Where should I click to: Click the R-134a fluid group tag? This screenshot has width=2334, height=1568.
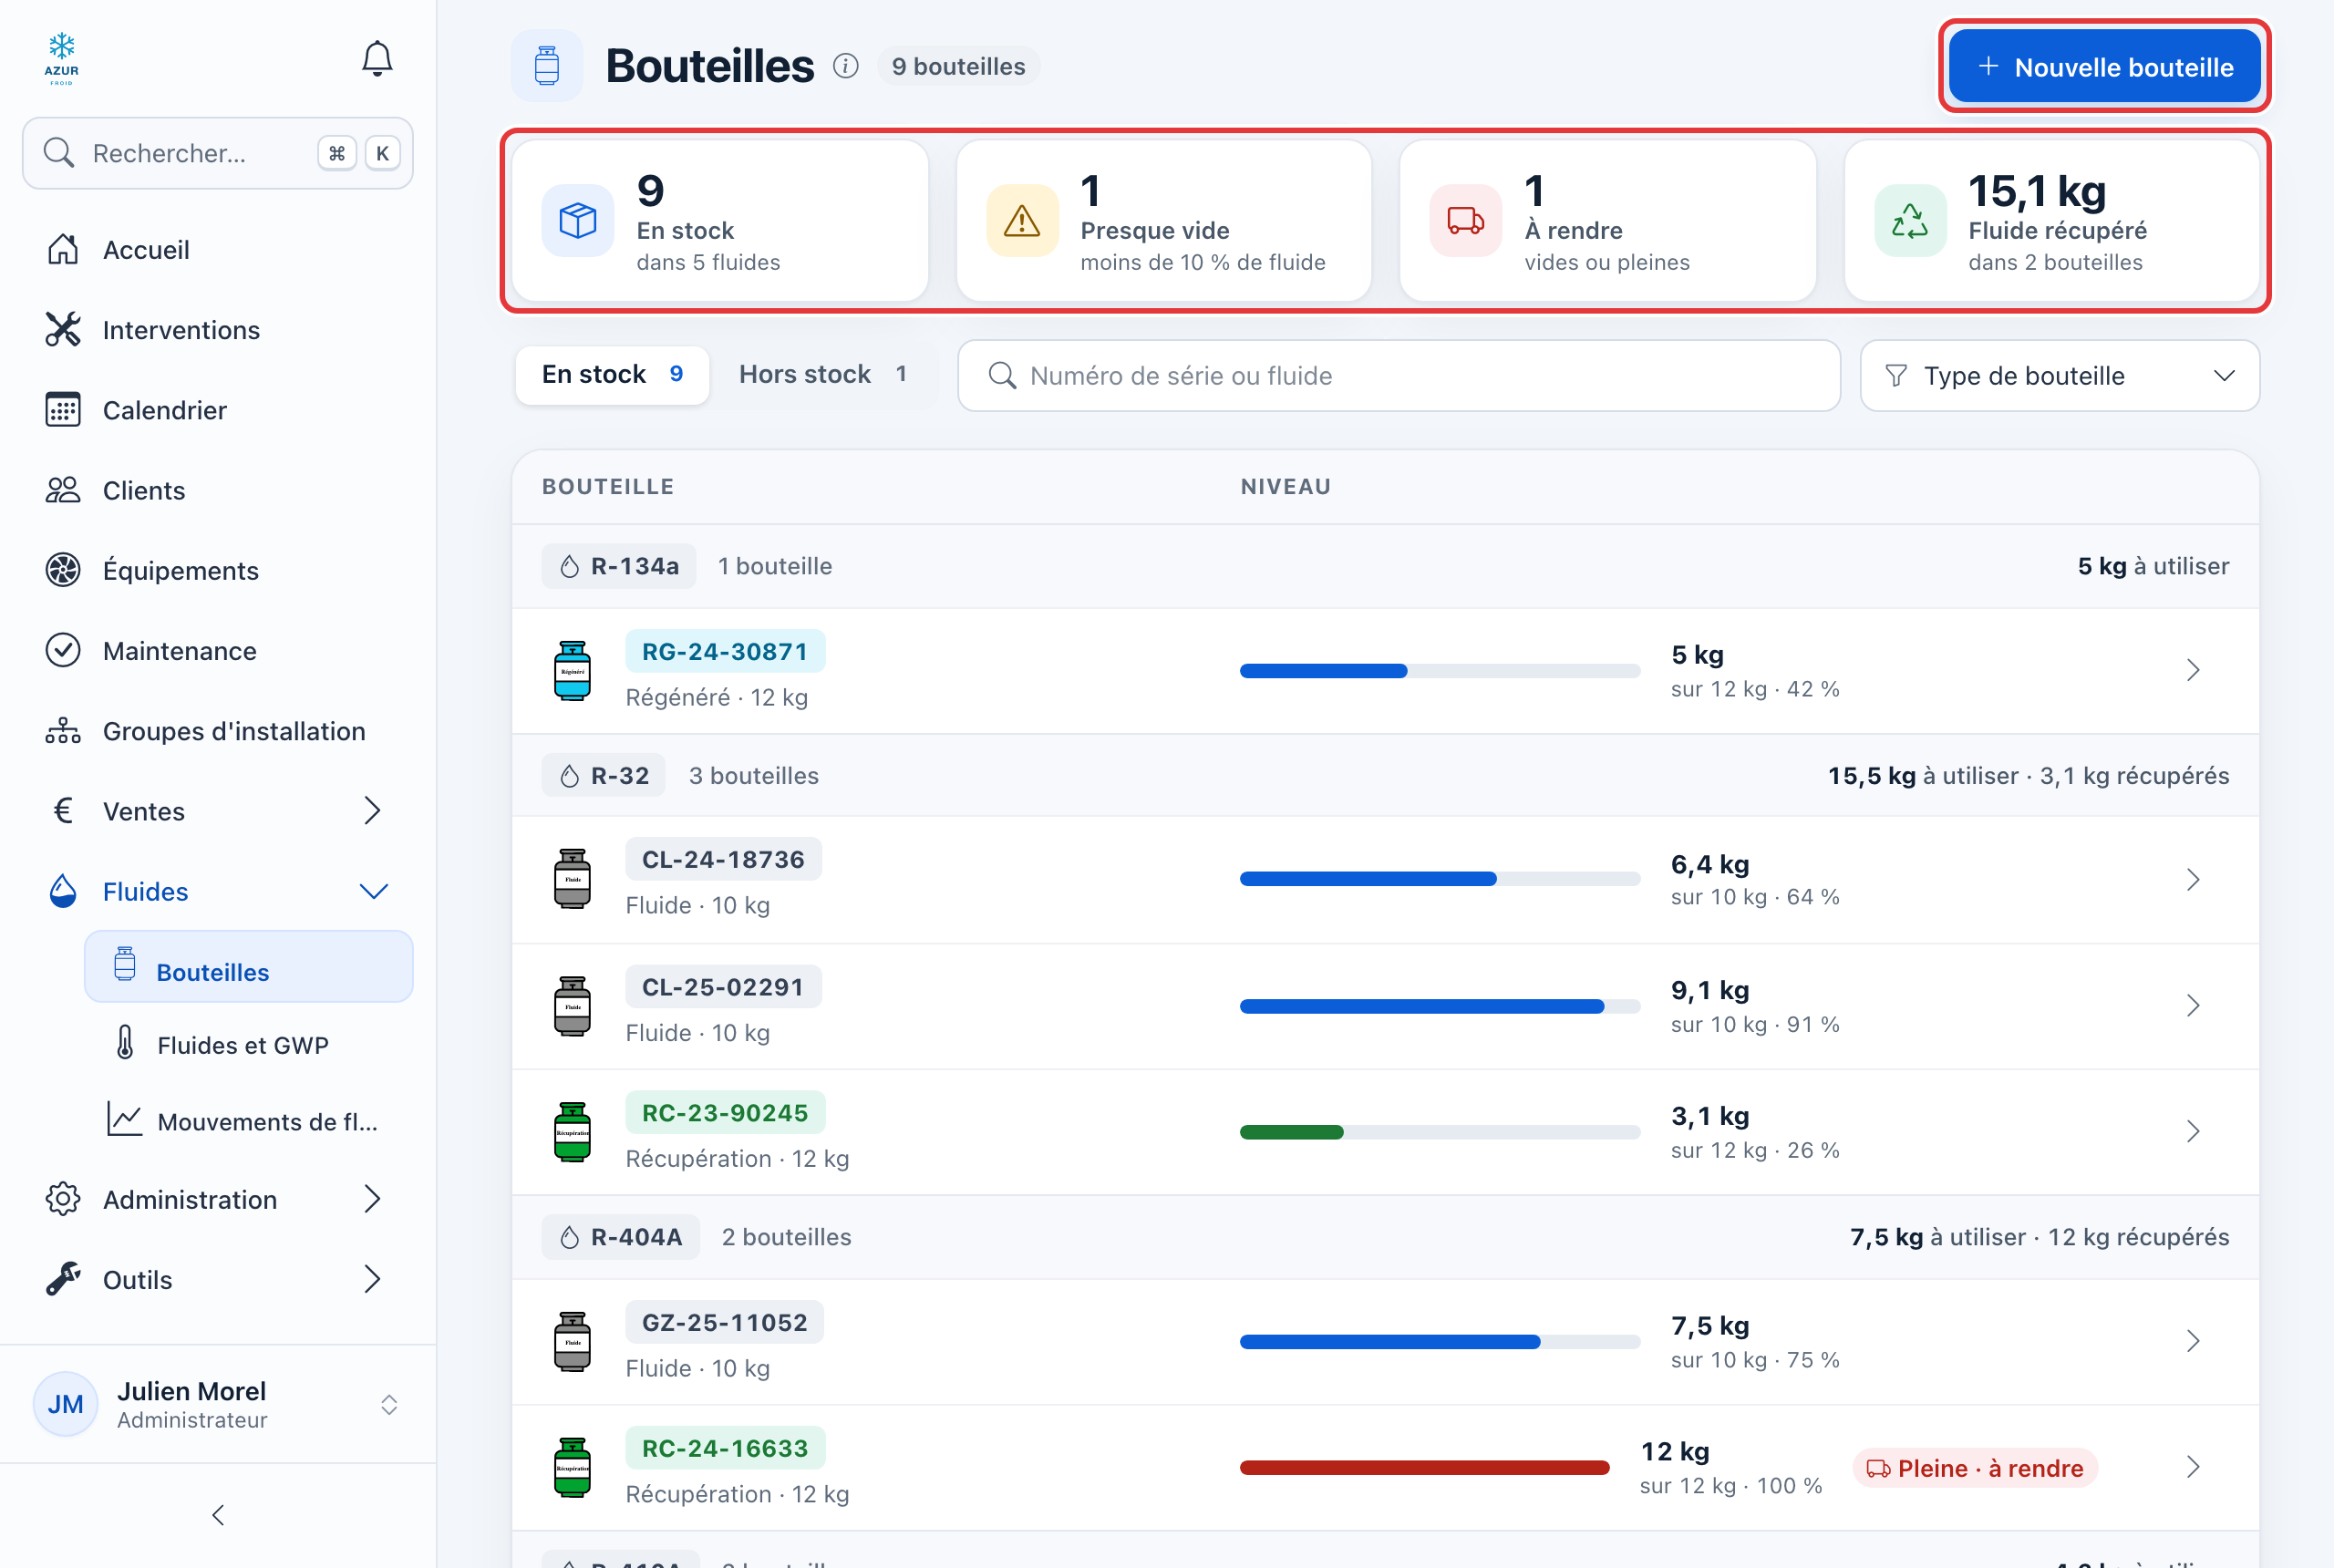(x=618, y=566)
